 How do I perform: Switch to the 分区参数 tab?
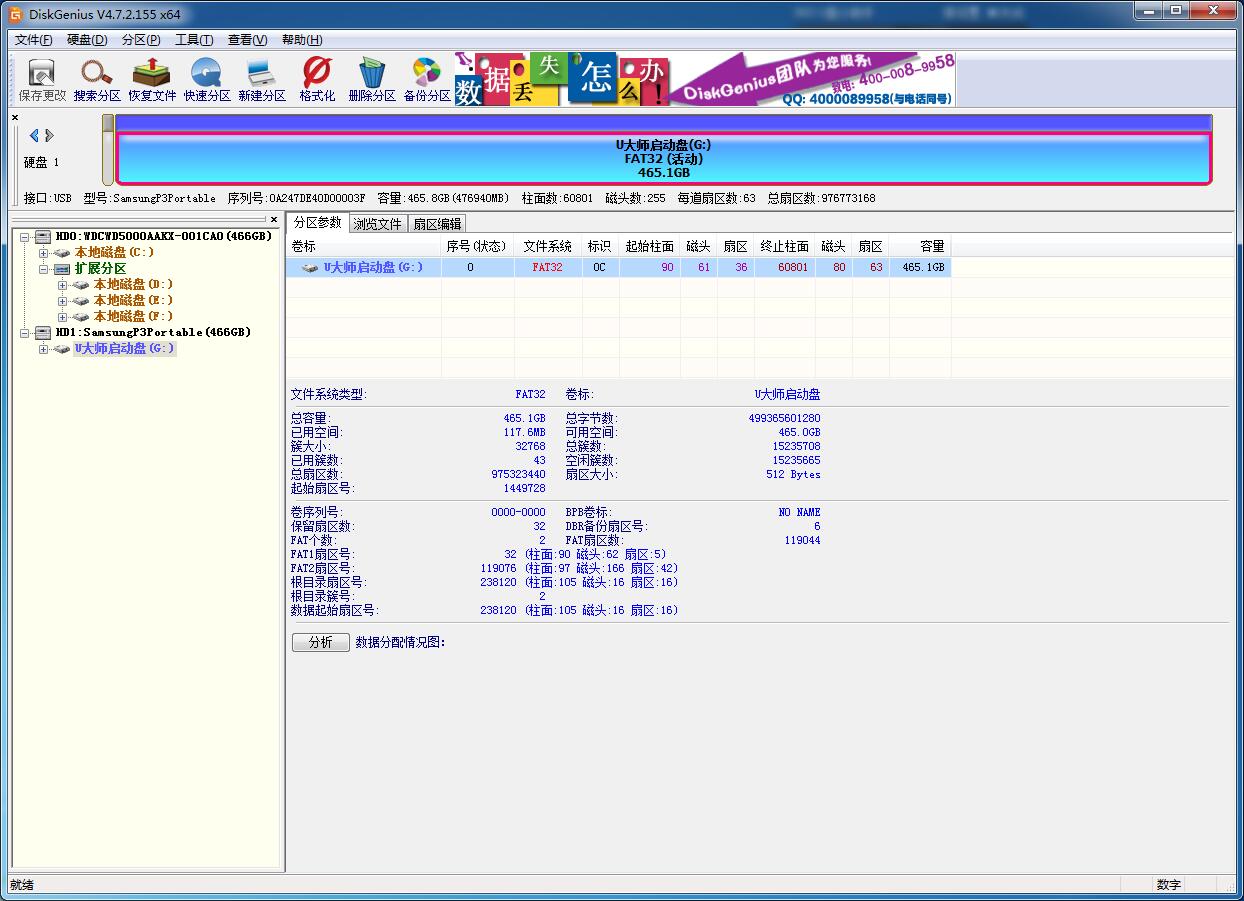317,222
